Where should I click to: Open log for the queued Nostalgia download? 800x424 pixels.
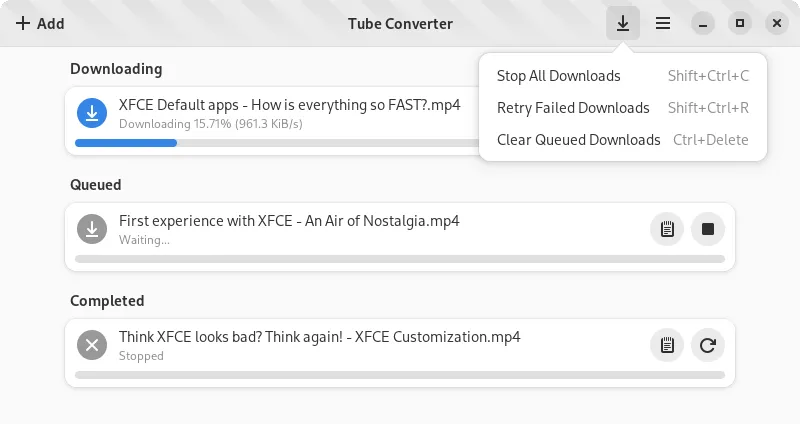pyautogui.click(x=667, y=229)
